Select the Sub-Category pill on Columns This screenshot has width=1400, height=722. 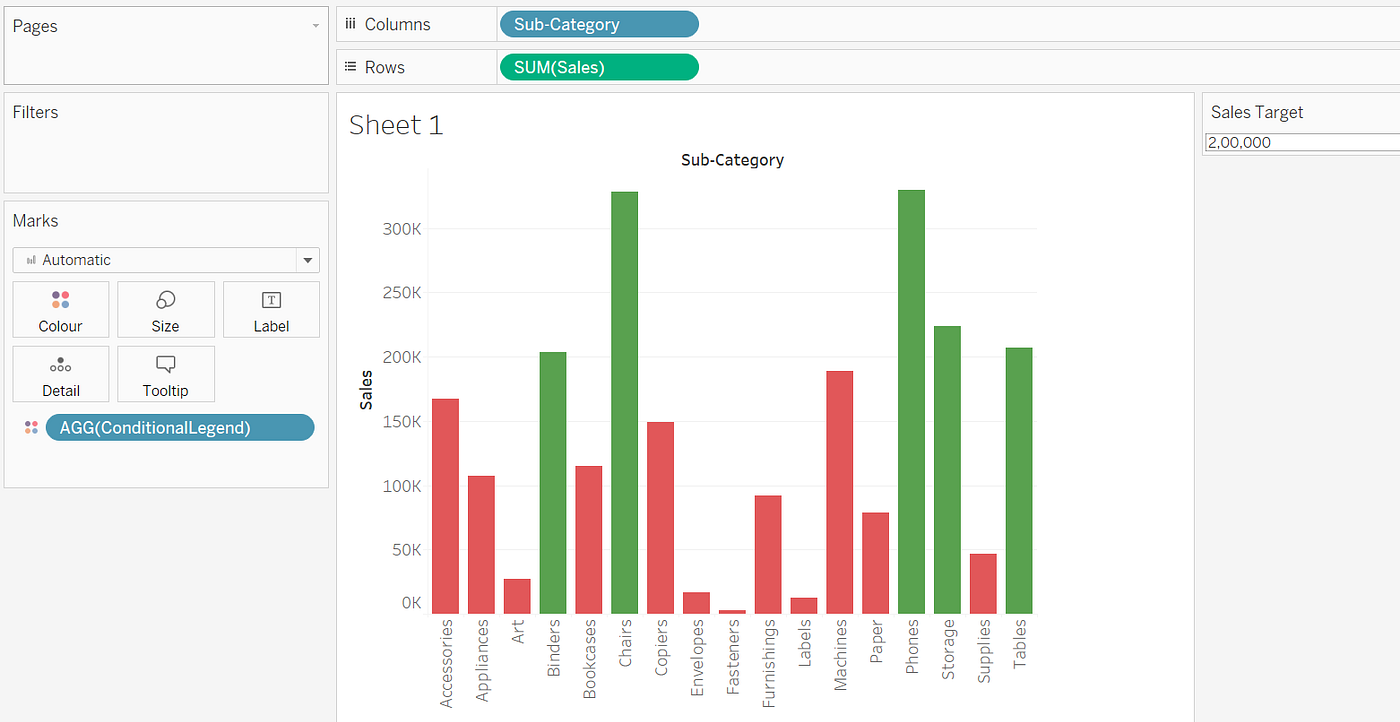tap(598, 23)
